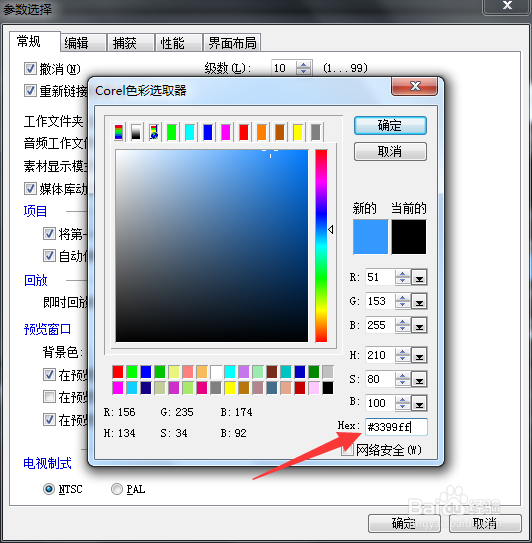The width and height of the screenshot is (532, 543).
Task: Switch to the 界面布局 tab
Action: tap(232, 43)
